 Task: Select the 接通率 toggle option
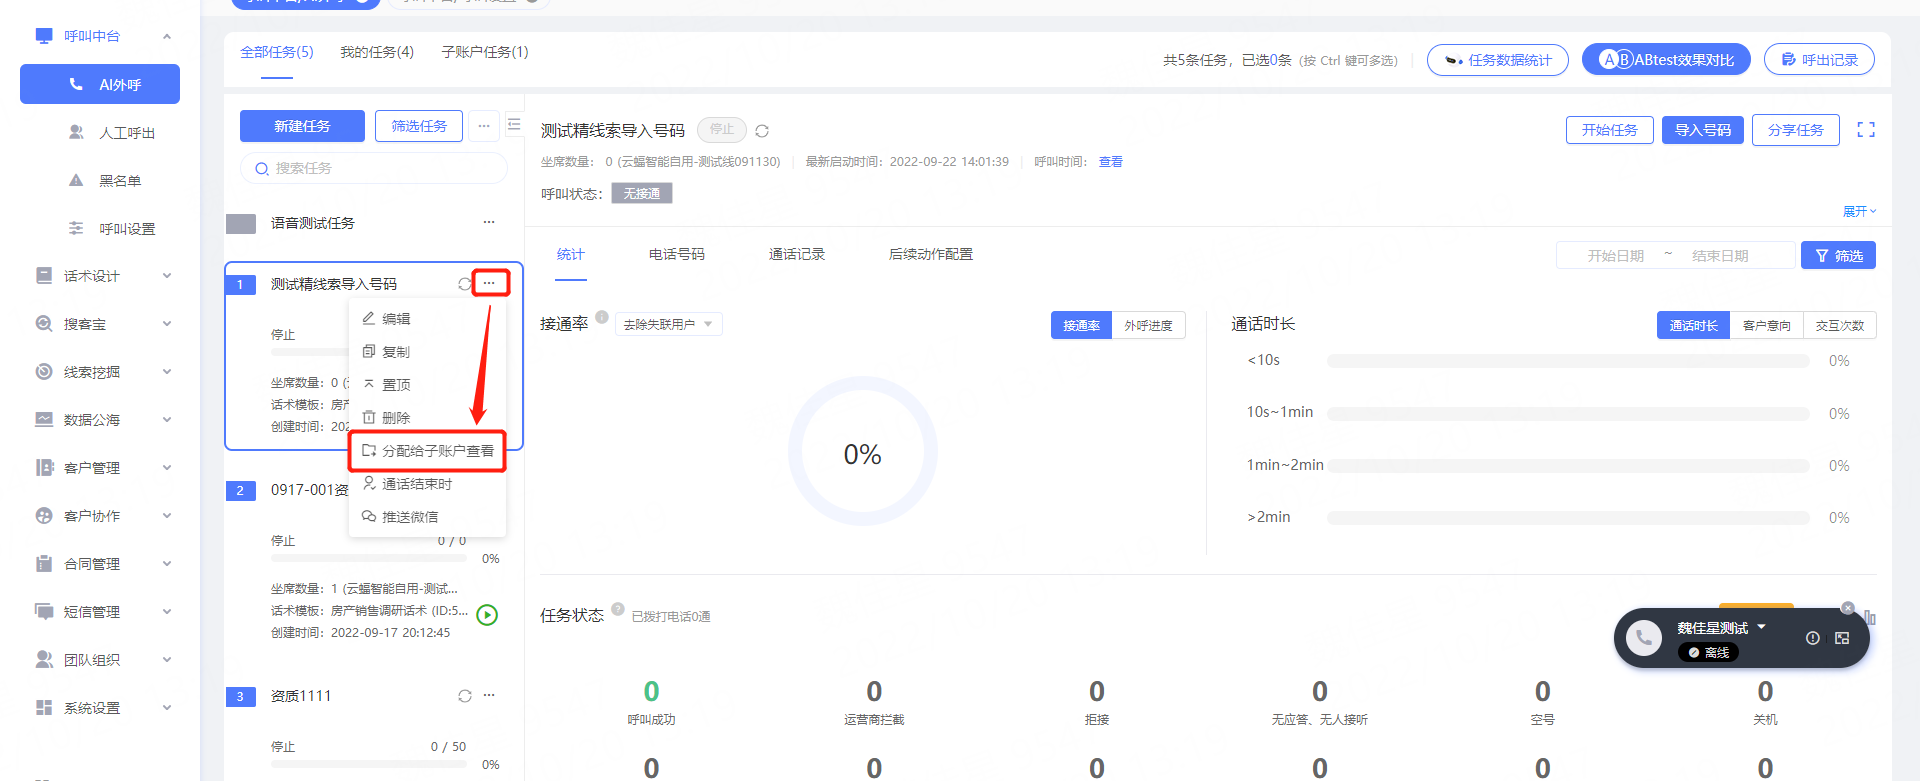tap(1081, 326)
